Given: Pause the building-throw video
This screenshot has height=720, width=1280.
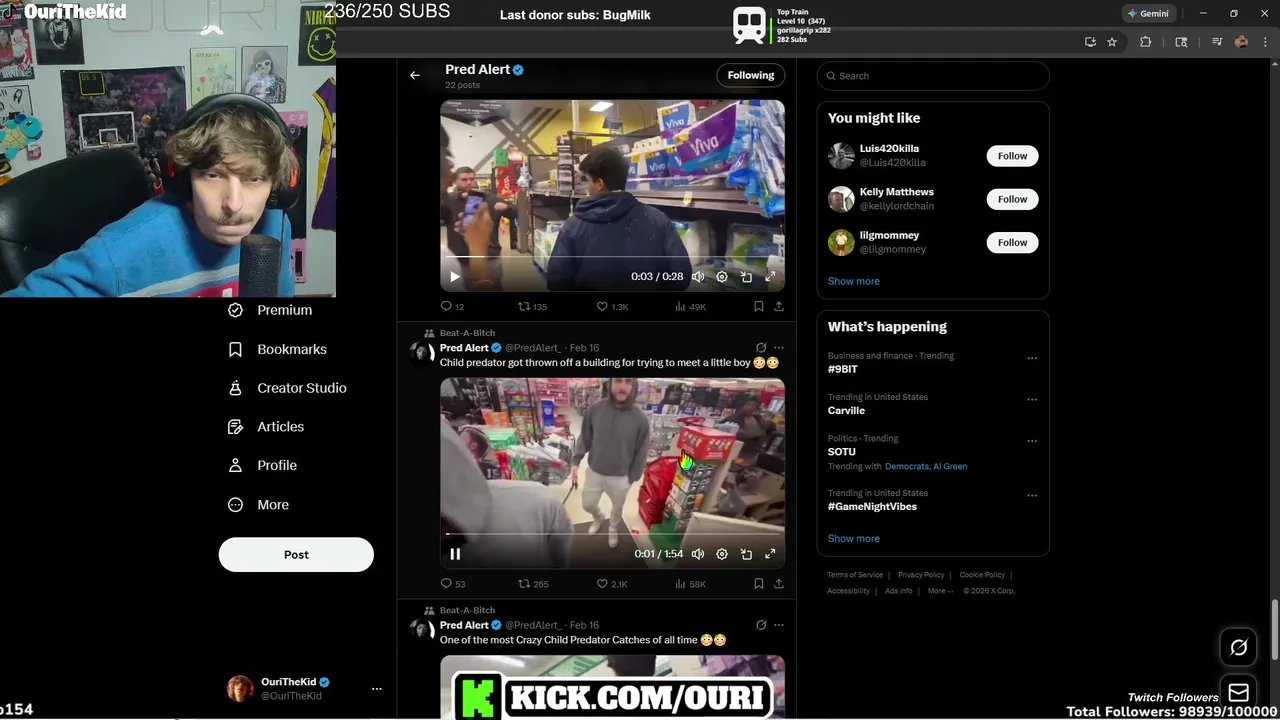Looking at the screenshot, I should tap(455, 554).
